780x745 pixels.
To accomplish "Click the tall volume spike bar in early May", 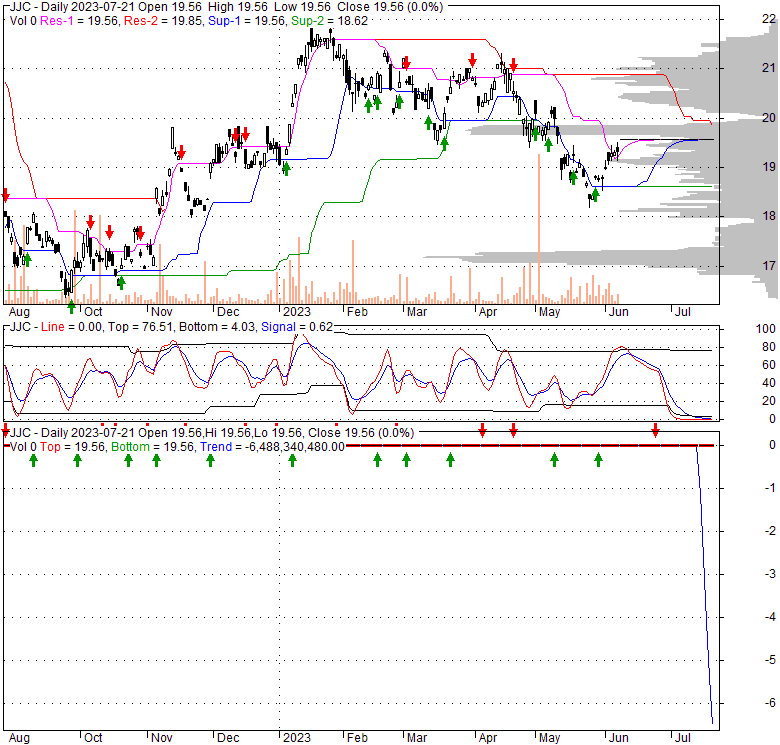I will coord(539,229).
